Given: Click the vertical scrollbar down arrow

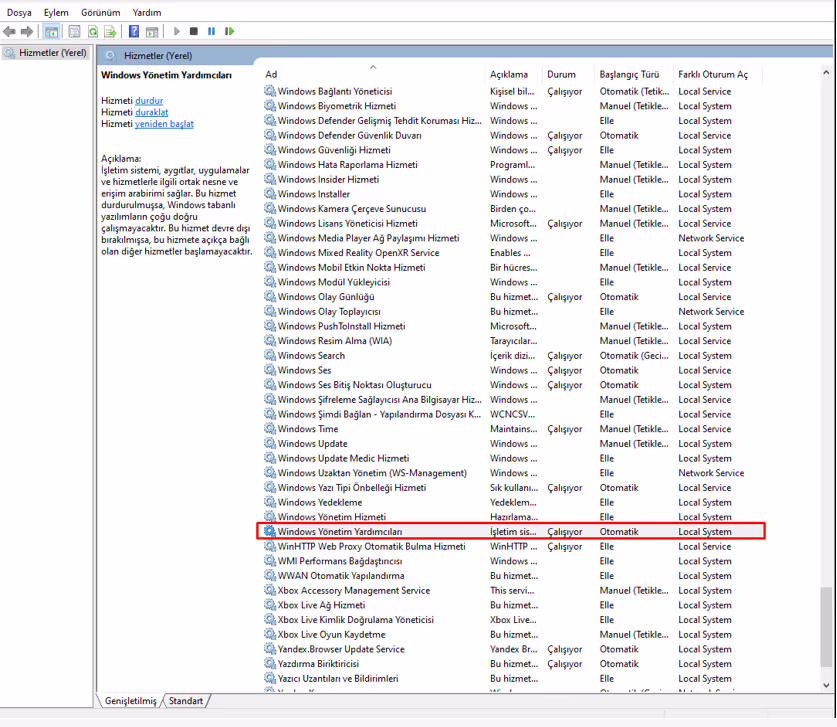Looking at the screenshot, I should point(826,686).
